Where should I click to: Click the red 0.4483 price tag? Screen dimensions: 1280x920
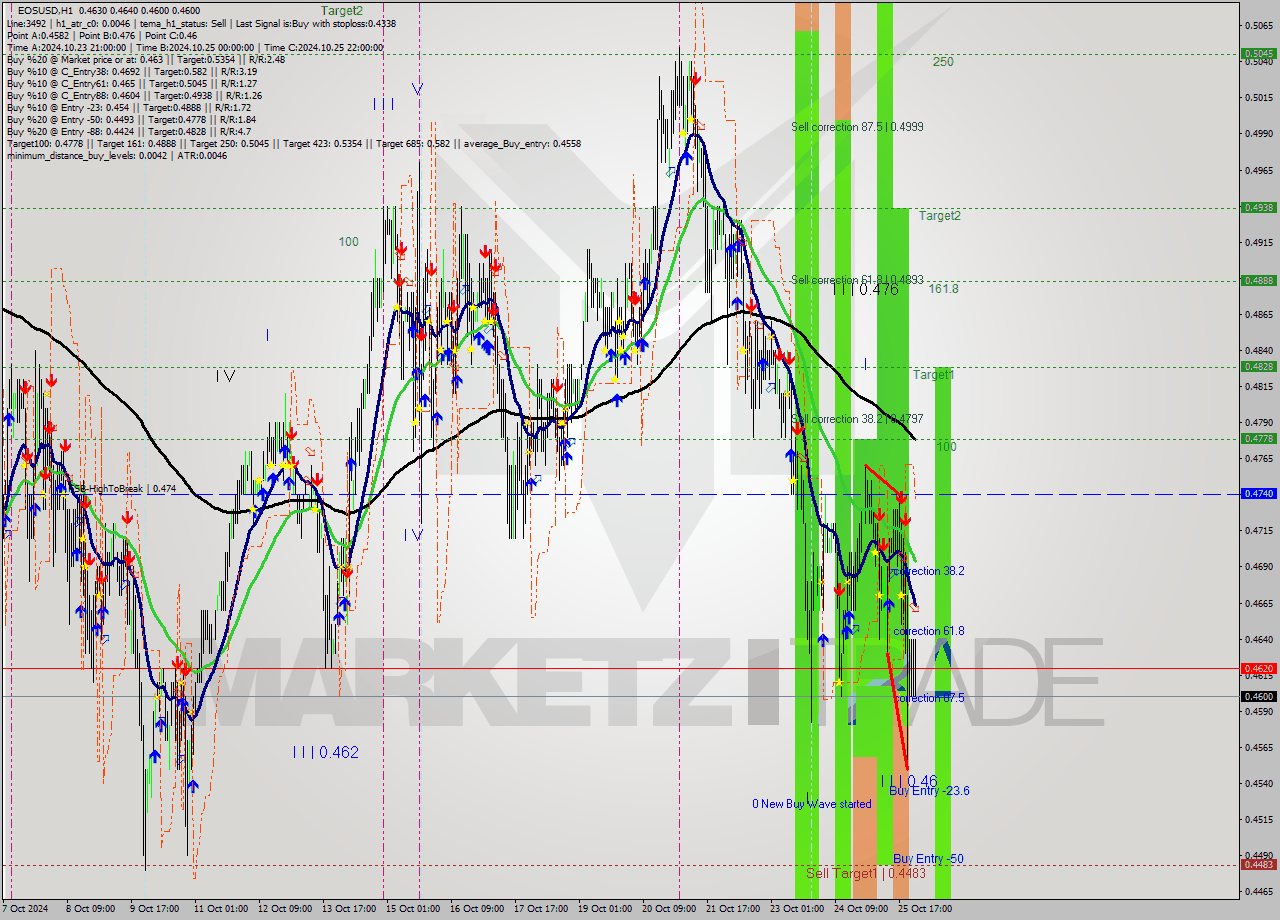click(x=1257, y=865)
